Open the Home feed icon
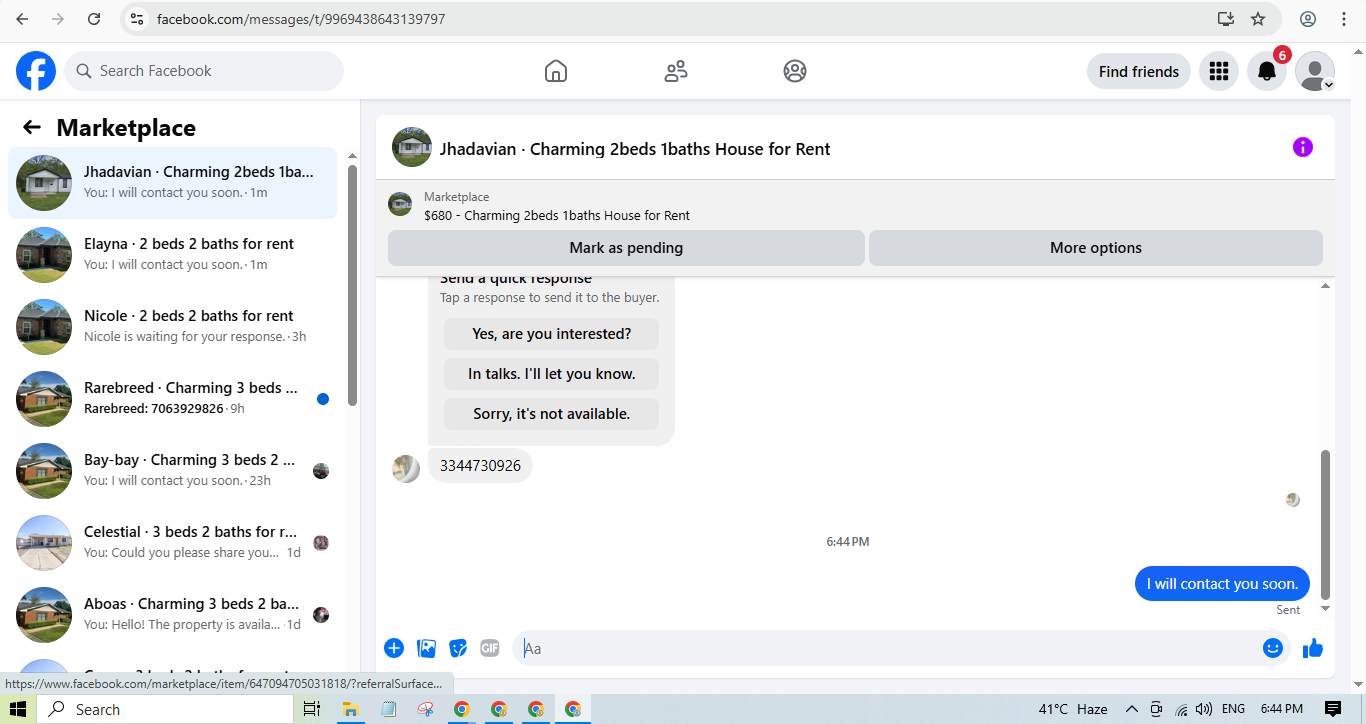Image resolution: width=1366 pixels, height=724 pixels. pos(556,71)
